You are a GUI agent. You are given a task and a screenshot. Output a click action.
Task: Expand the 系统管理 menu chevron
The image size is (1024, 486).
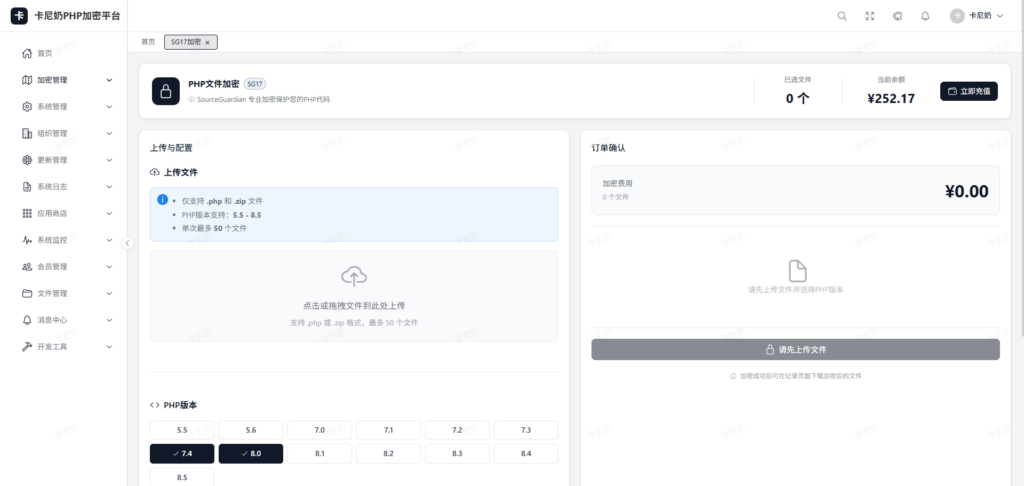point(109,106)
